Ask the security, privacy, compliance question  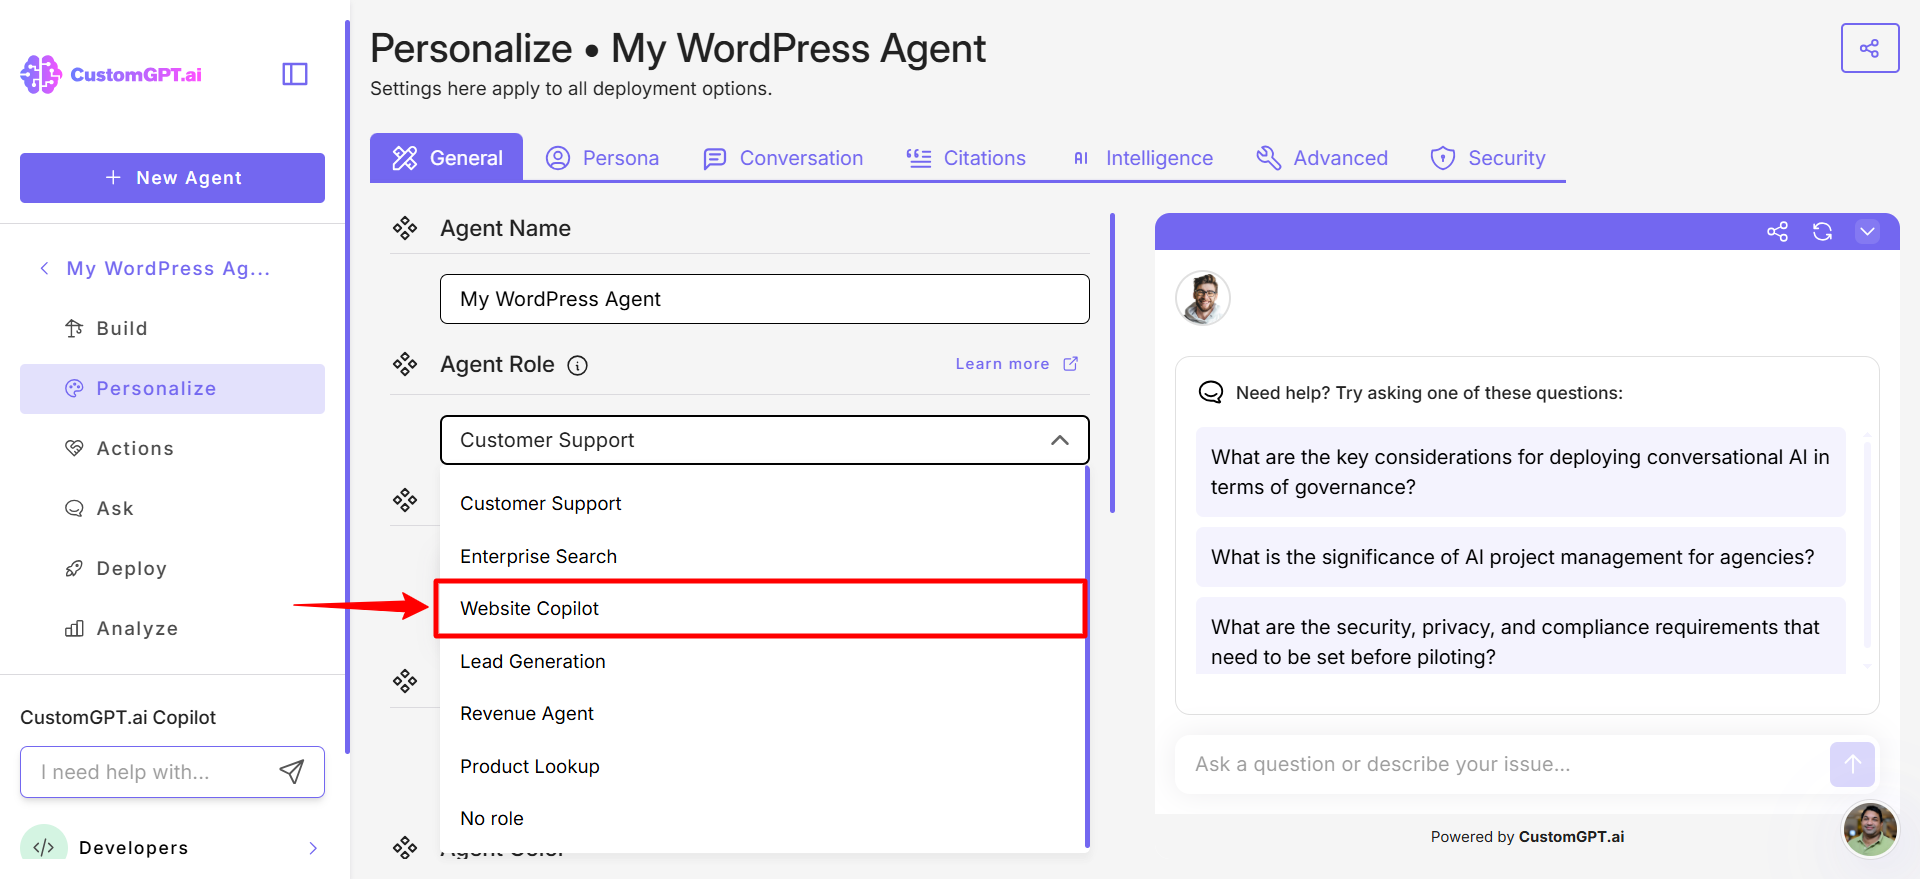tap(1520, 637)
